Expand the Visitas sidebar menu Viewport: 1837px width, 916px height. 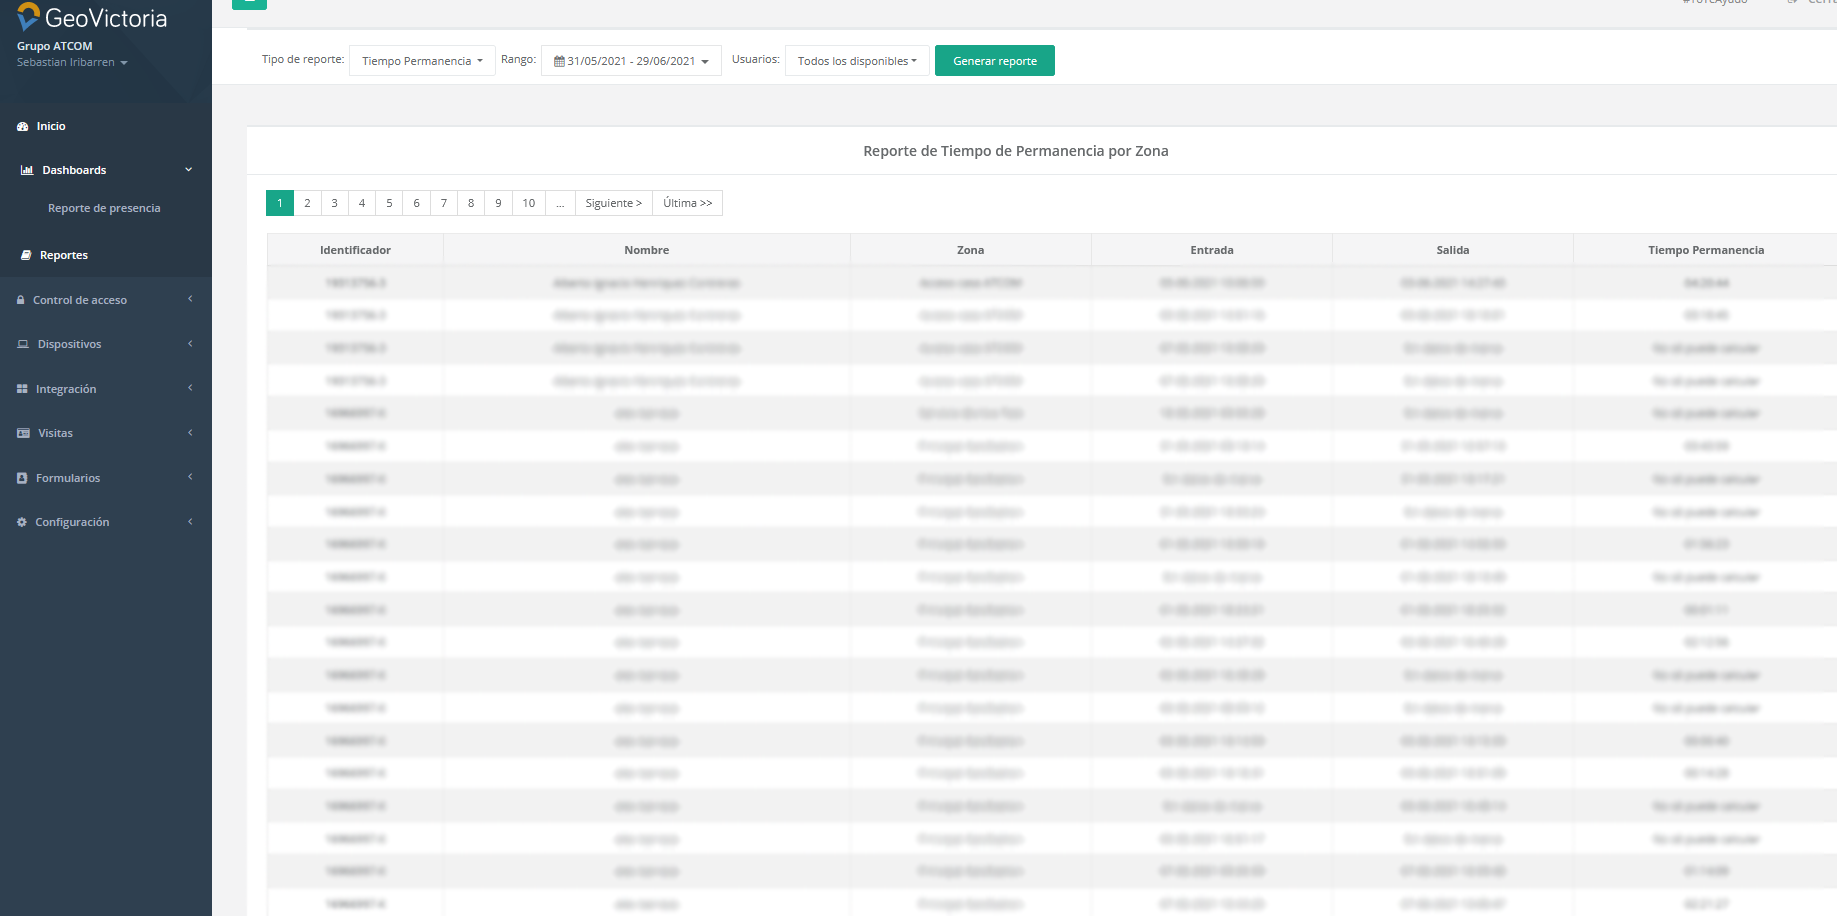pyautogui.click(x=105, y=434)
